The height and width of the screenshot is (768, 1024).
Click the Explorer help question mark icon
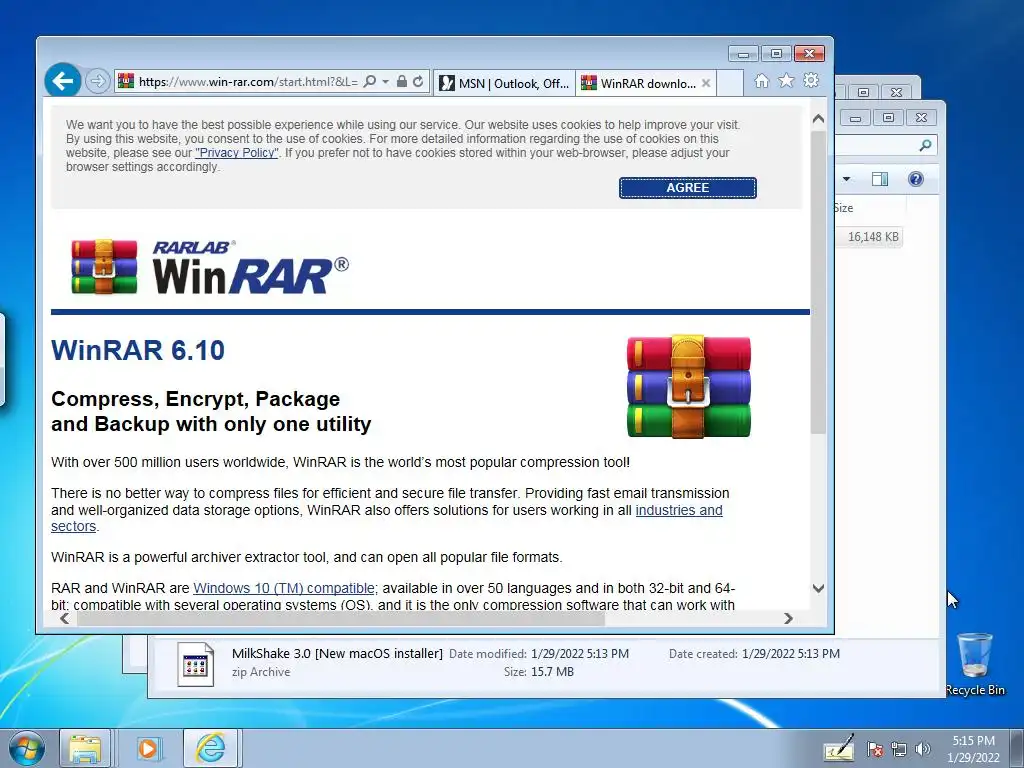[916, 179]
